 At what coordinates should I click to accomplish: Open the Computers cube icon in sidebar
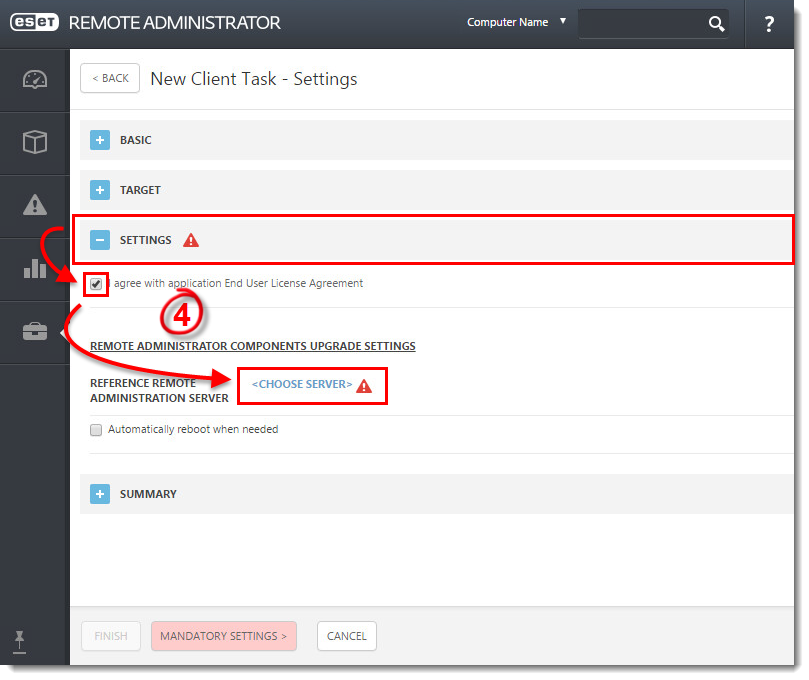click(x=35, y=141)
